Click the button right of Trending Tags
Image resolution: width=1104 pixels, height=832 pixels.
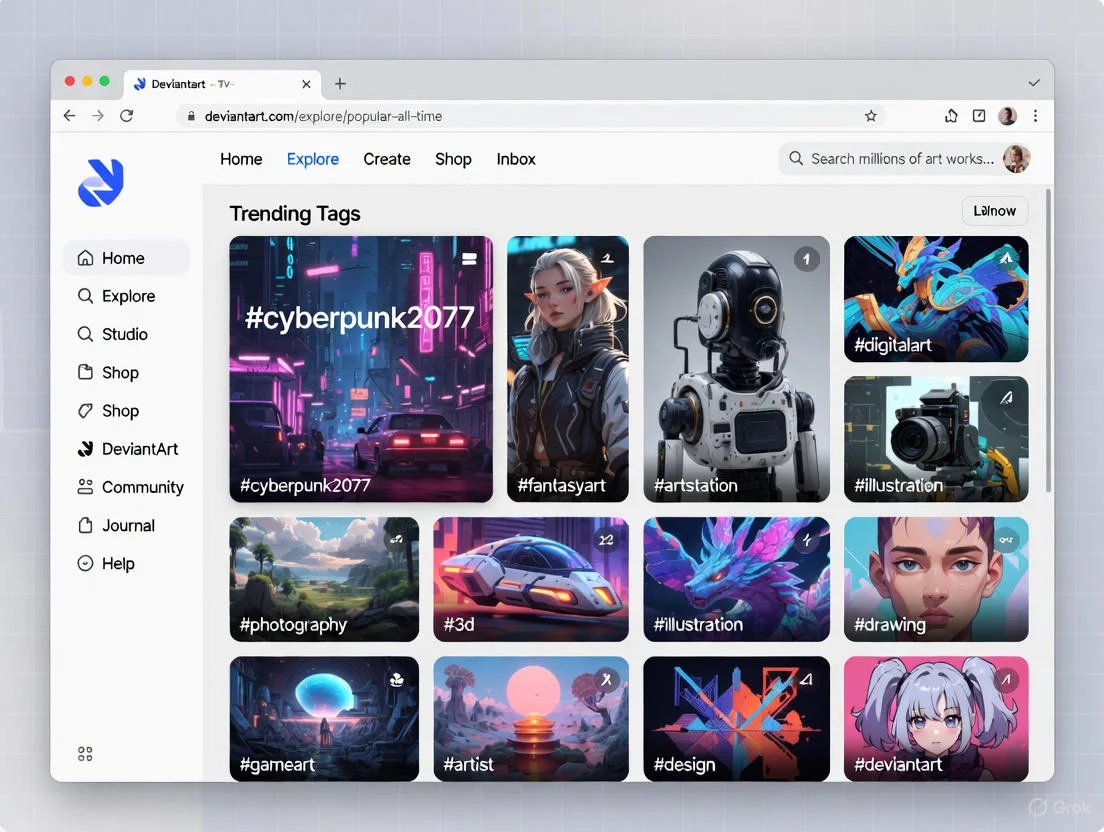click(x=994, y=211)
